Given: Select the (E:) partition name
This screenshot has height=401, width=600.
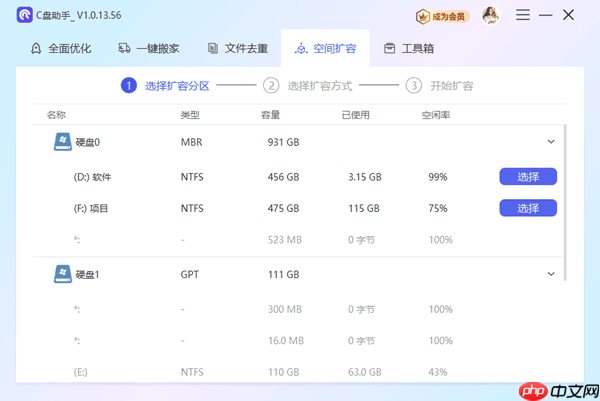Looking at the screenshot, I should click(x=80, y=372).
